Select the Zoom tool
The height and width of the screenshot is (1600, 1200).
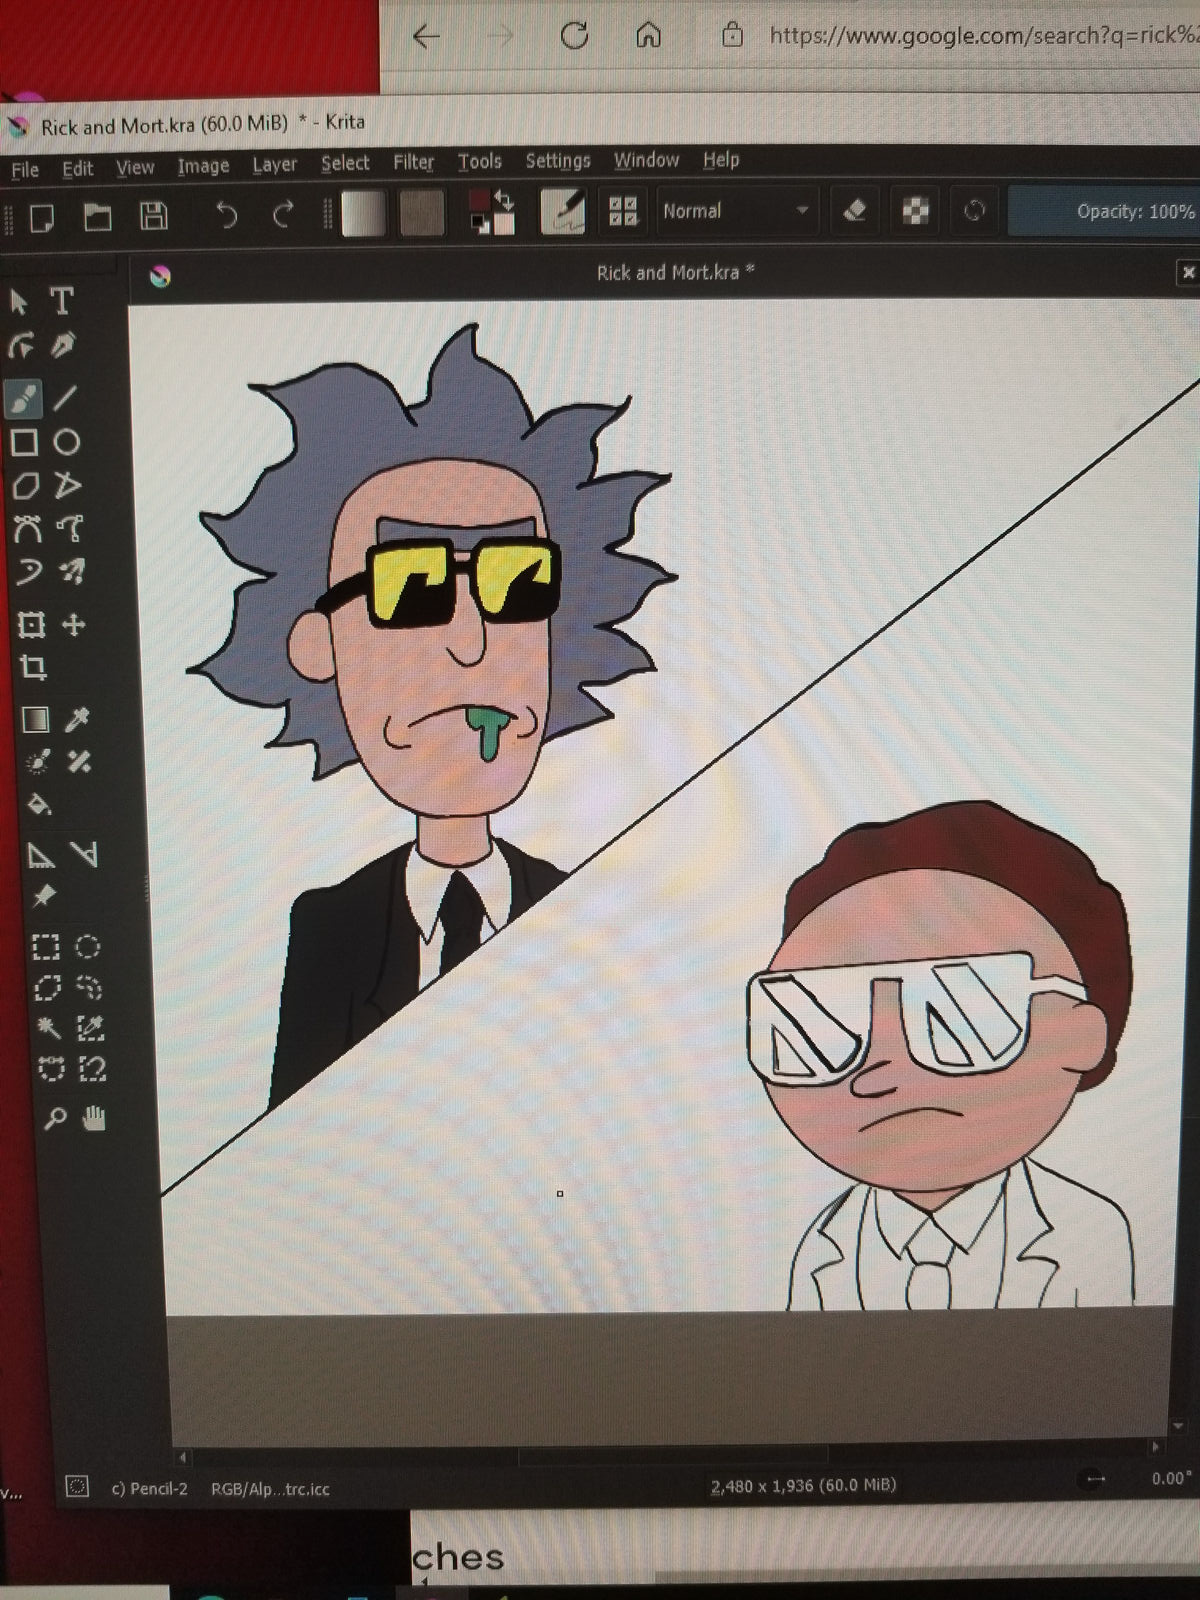[54, 1120]
